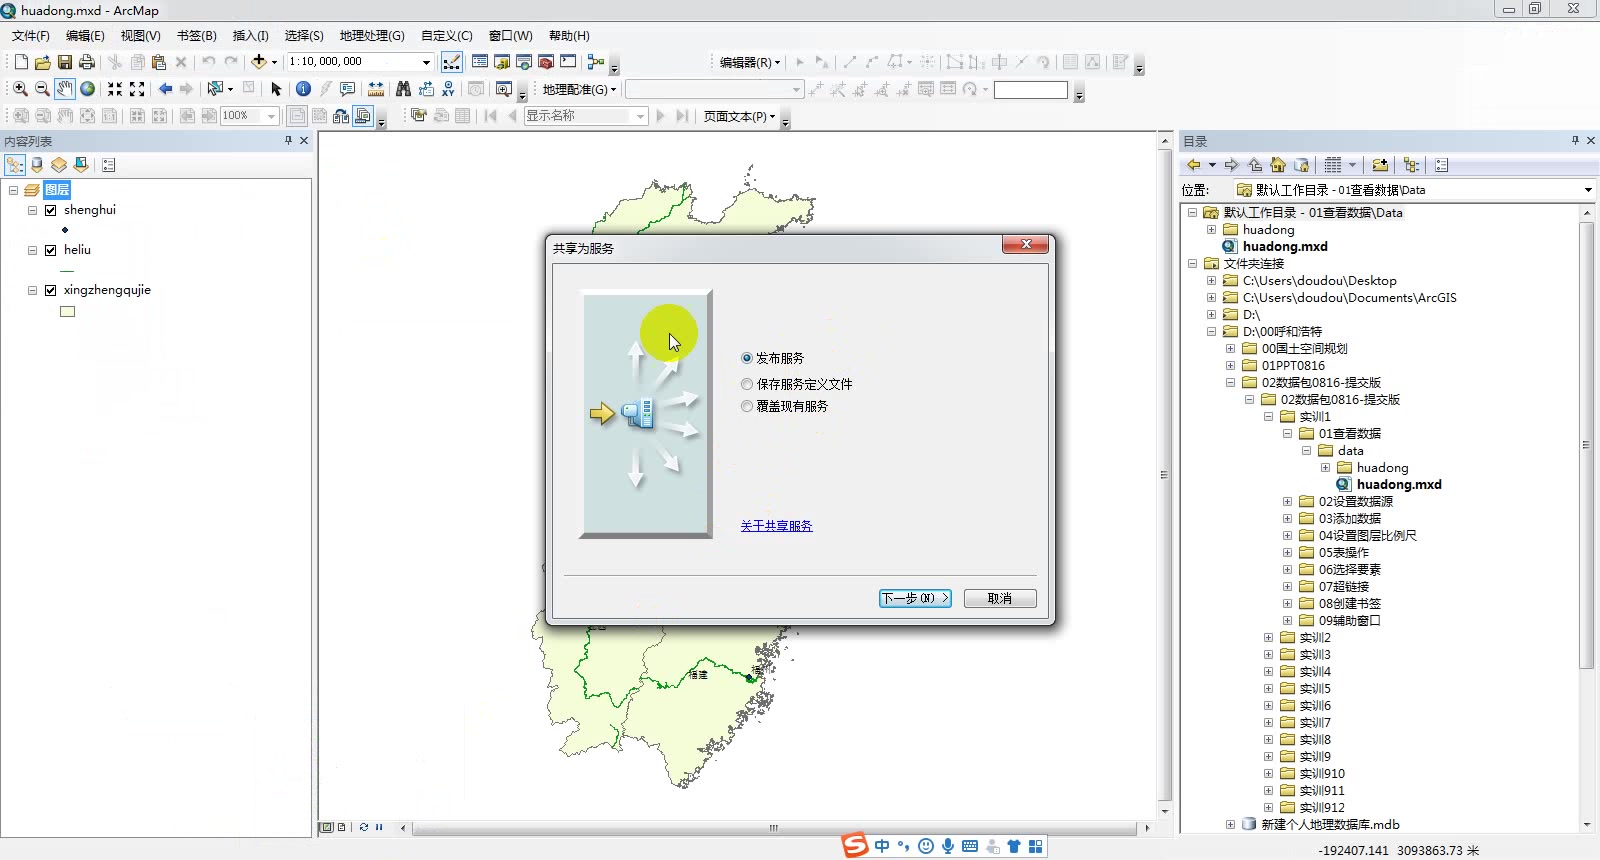Image resolution: width=1600 pixels, height=860 pixels.
Task: Open the 编辑器(R) dropdown menu
Action: pos(749,62)
